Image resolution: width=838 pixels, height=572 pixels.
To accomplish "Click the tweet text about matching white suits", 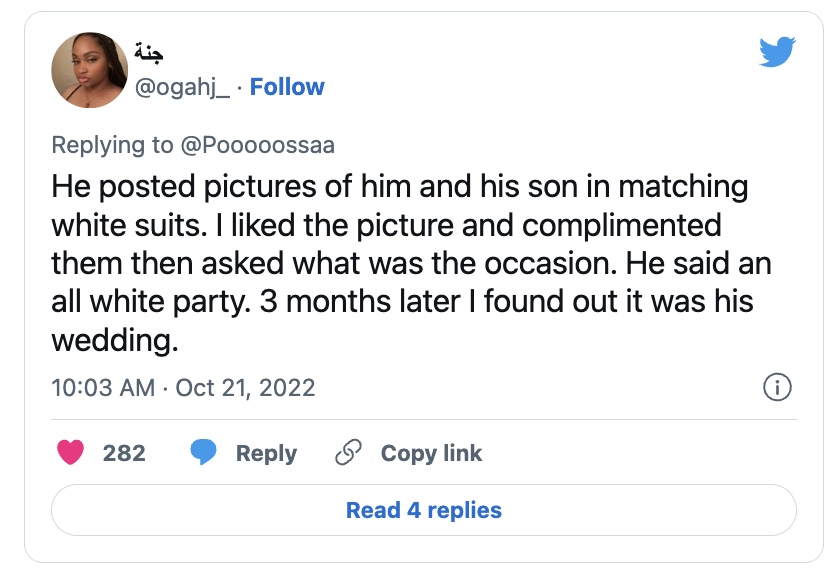I will coord(400,186).
